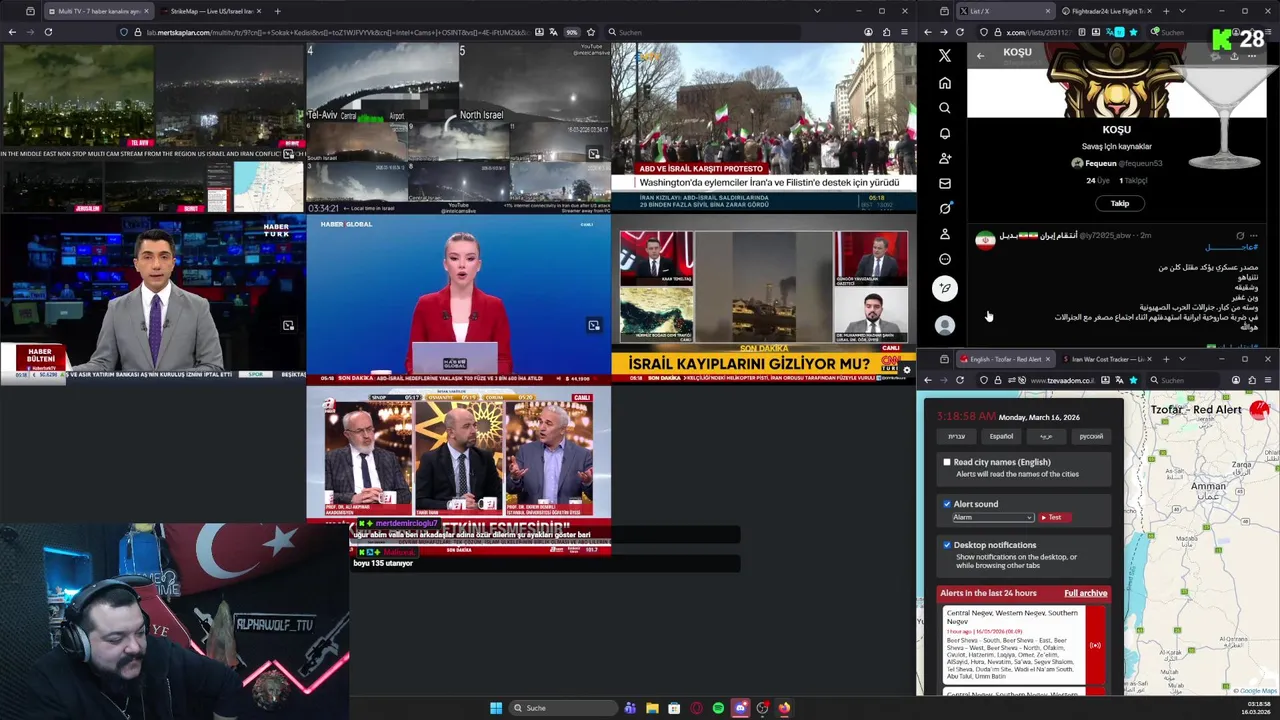Expand the Haber Global stream fullscreen icon
The width and height of the screenshot is (1280, 720).
point(594,325)
